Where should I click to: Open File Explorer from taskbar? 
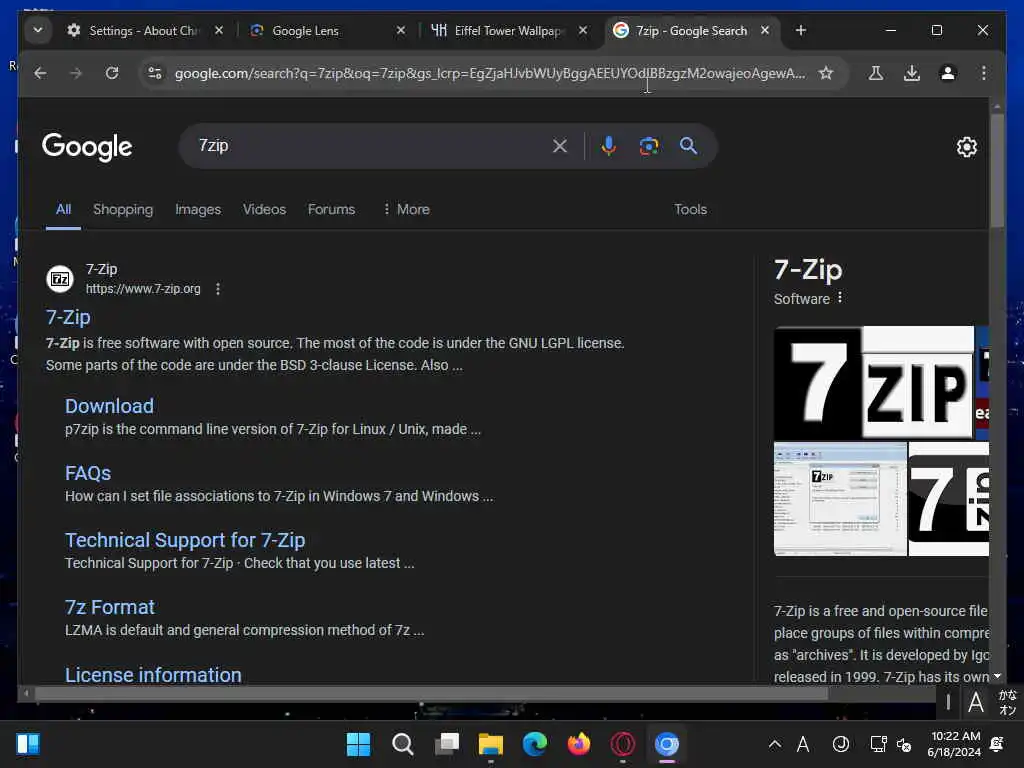490,744
